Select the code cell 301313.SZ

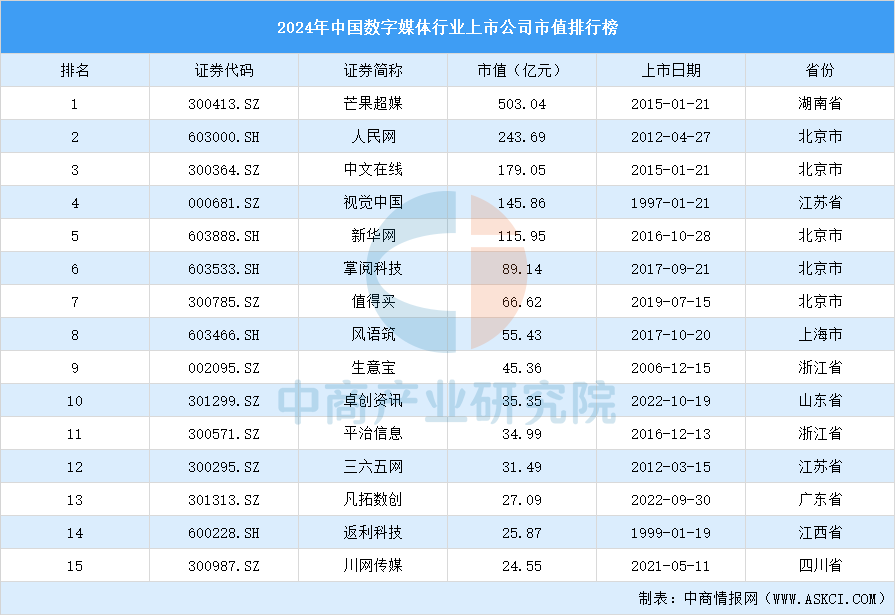[x=224, y=501]
